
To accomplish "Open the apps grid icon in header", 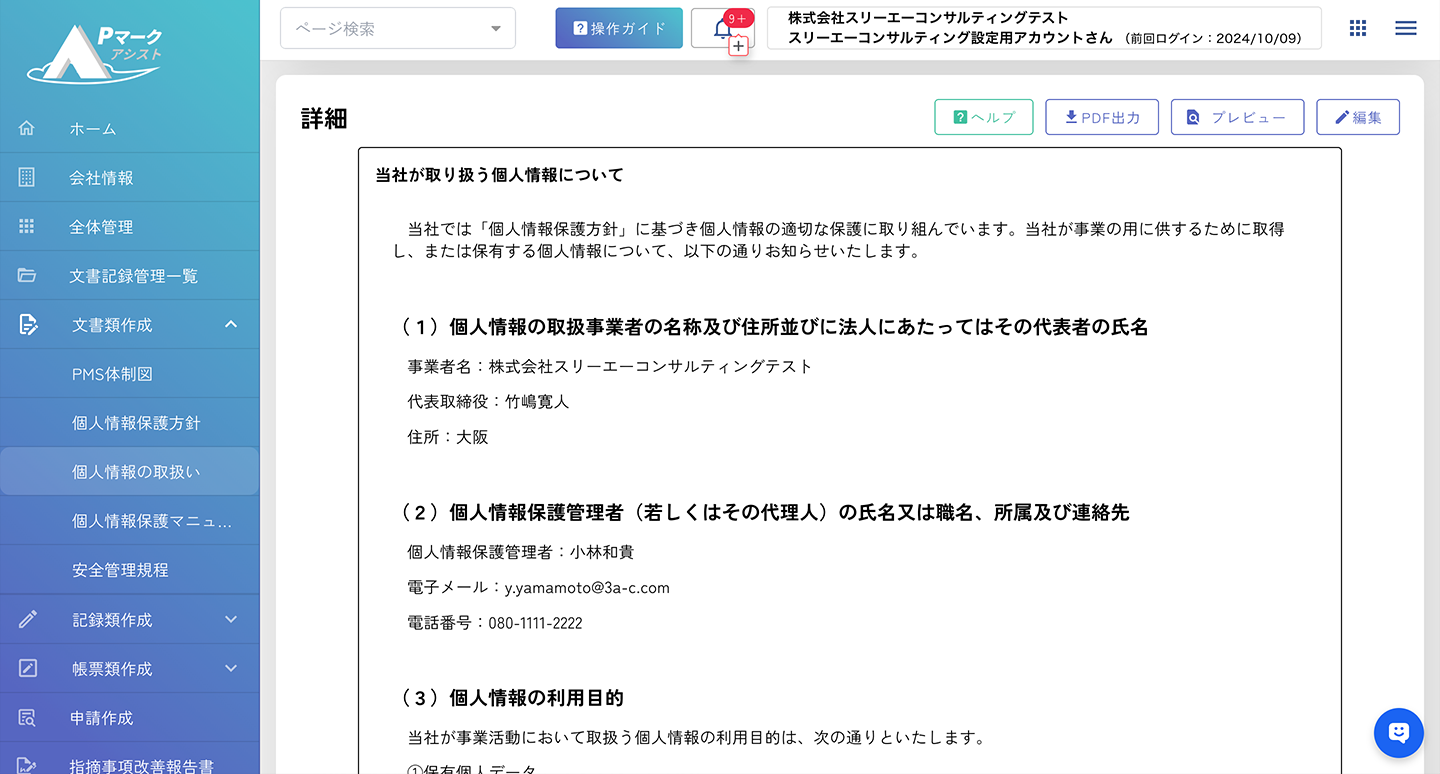I will pyautogui.click(x=1357, y=28).
